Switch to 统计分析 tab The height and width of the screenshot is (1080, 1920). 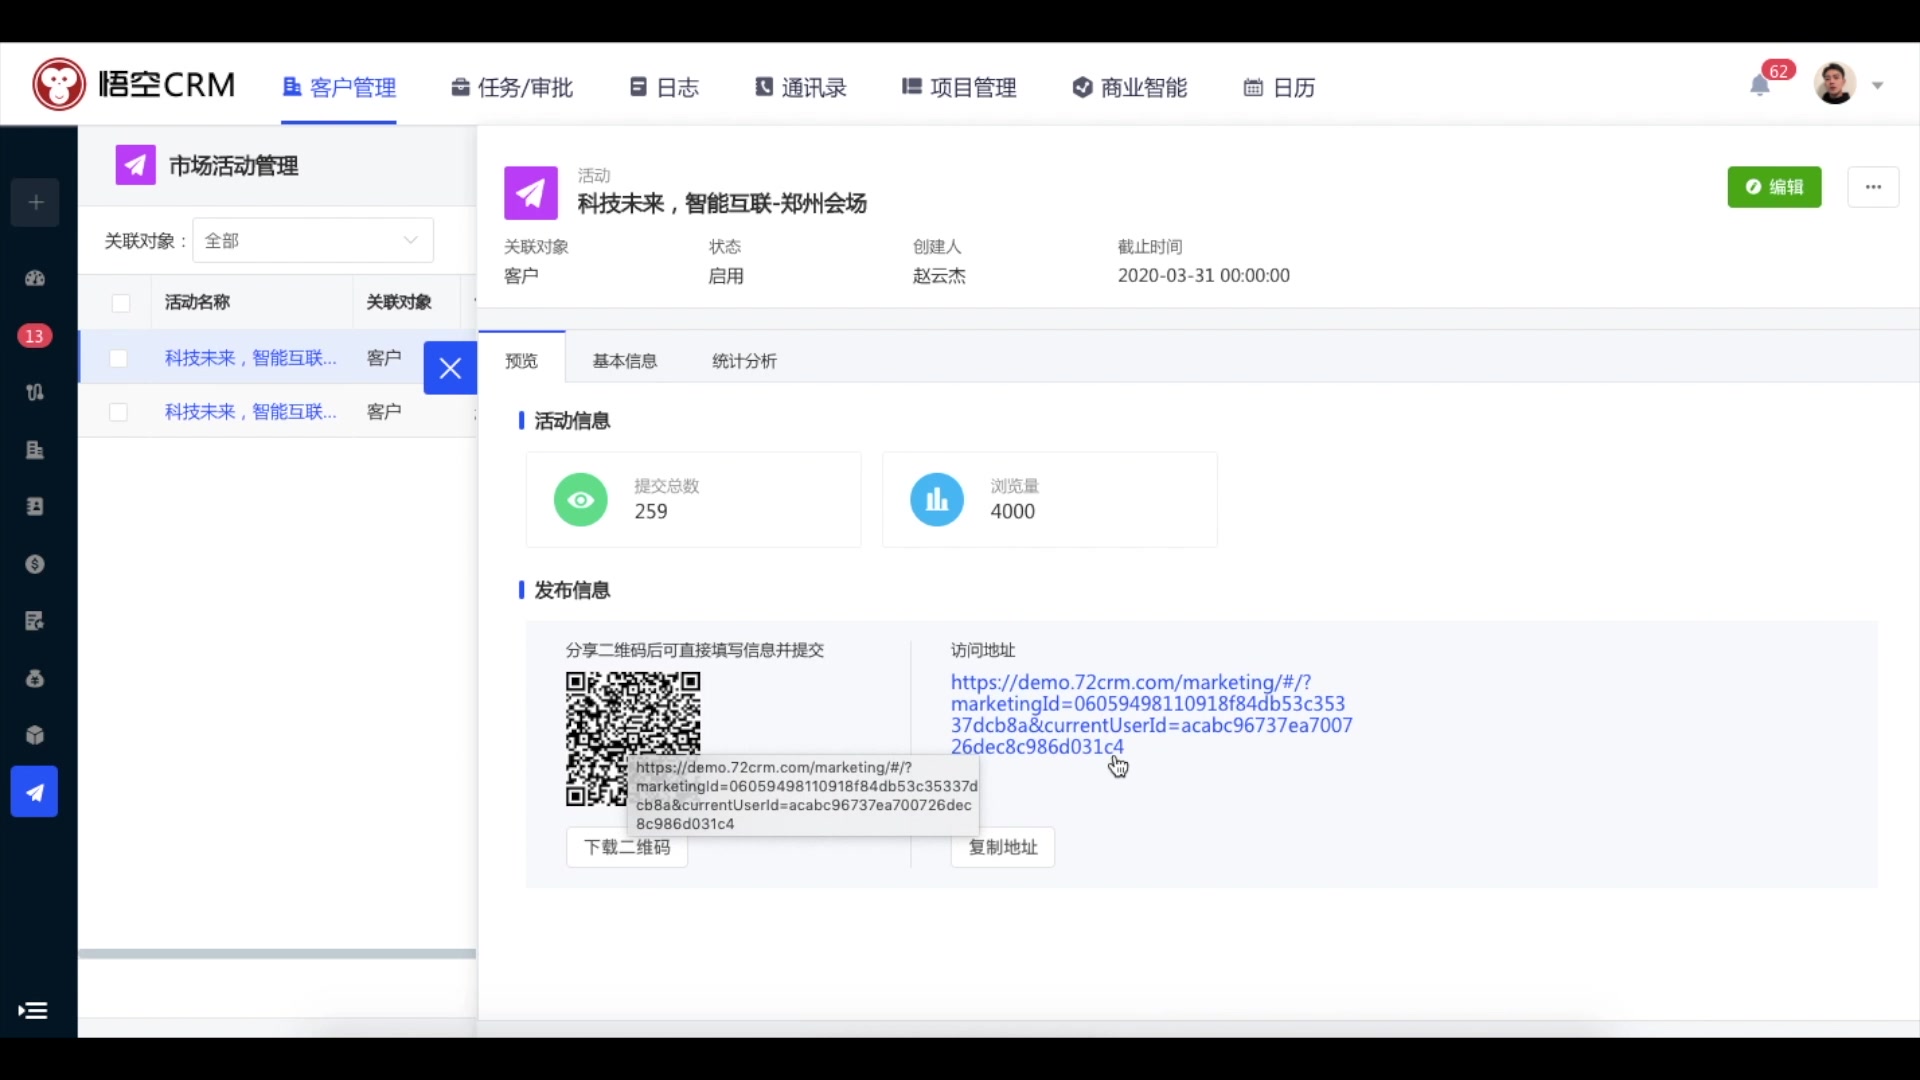744,360
